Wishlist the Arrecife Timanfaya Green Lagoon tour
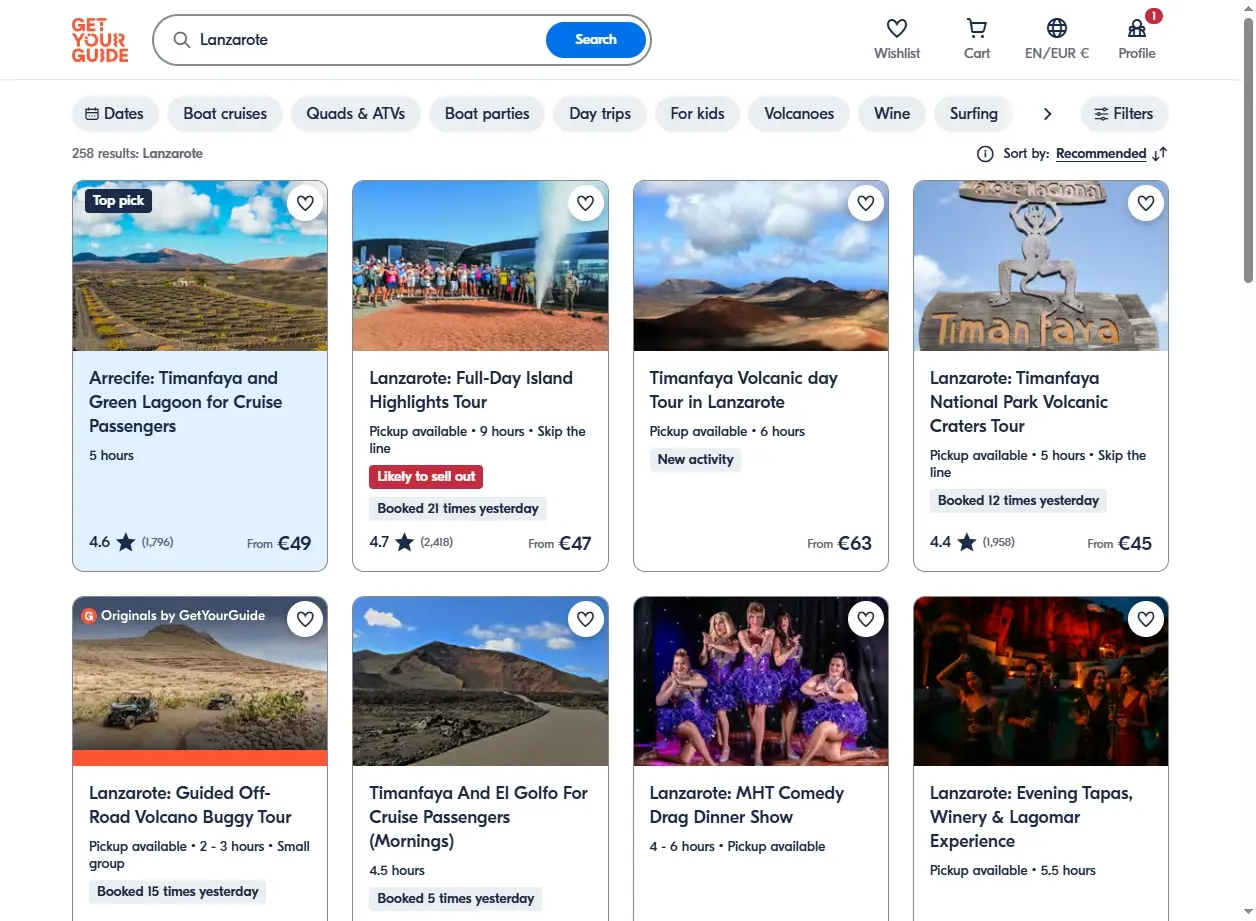 305,204
